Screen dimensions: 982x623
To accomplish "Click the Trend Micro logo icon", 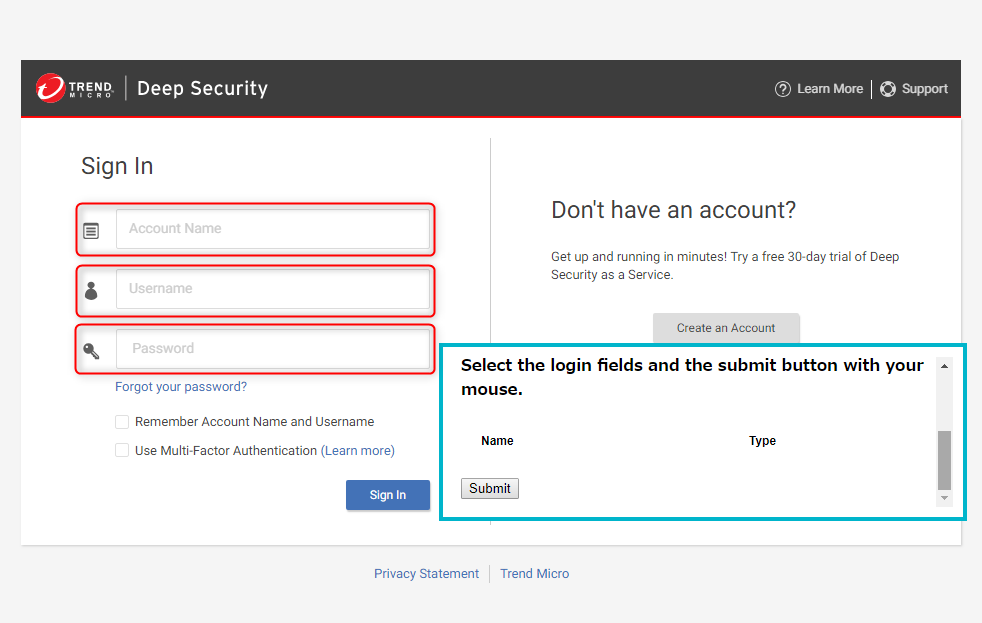I will pyautogui.click(x=51, y=88).
